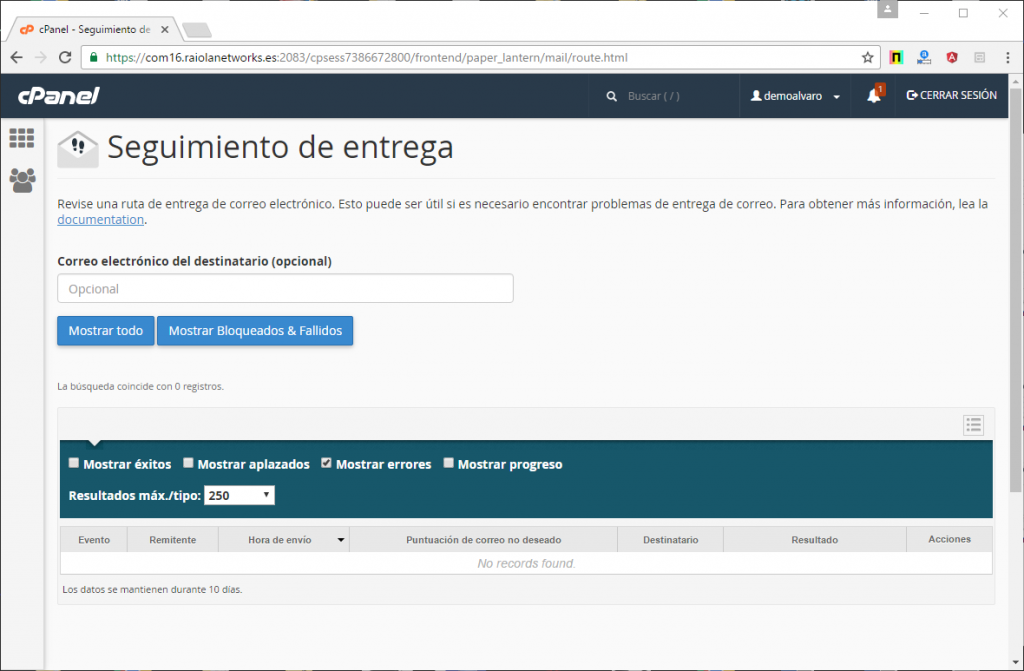Toggle the Mostrar progreso checkbox
This screenshot has height=671, width=1024.
pos(449,463)
